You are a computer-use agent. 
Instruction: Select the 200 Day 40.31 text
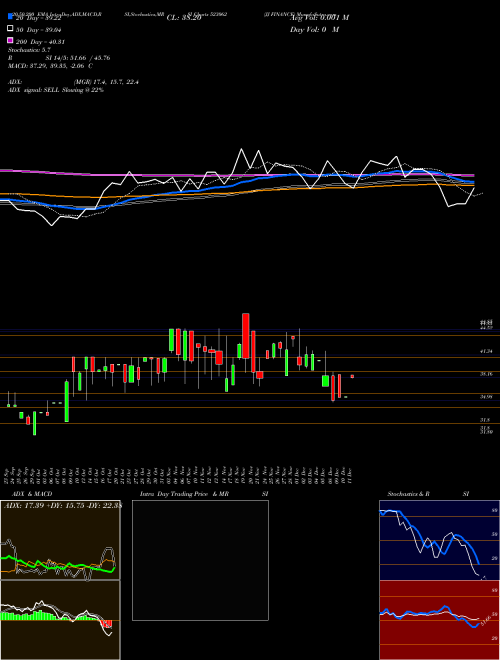click(40, 42)
